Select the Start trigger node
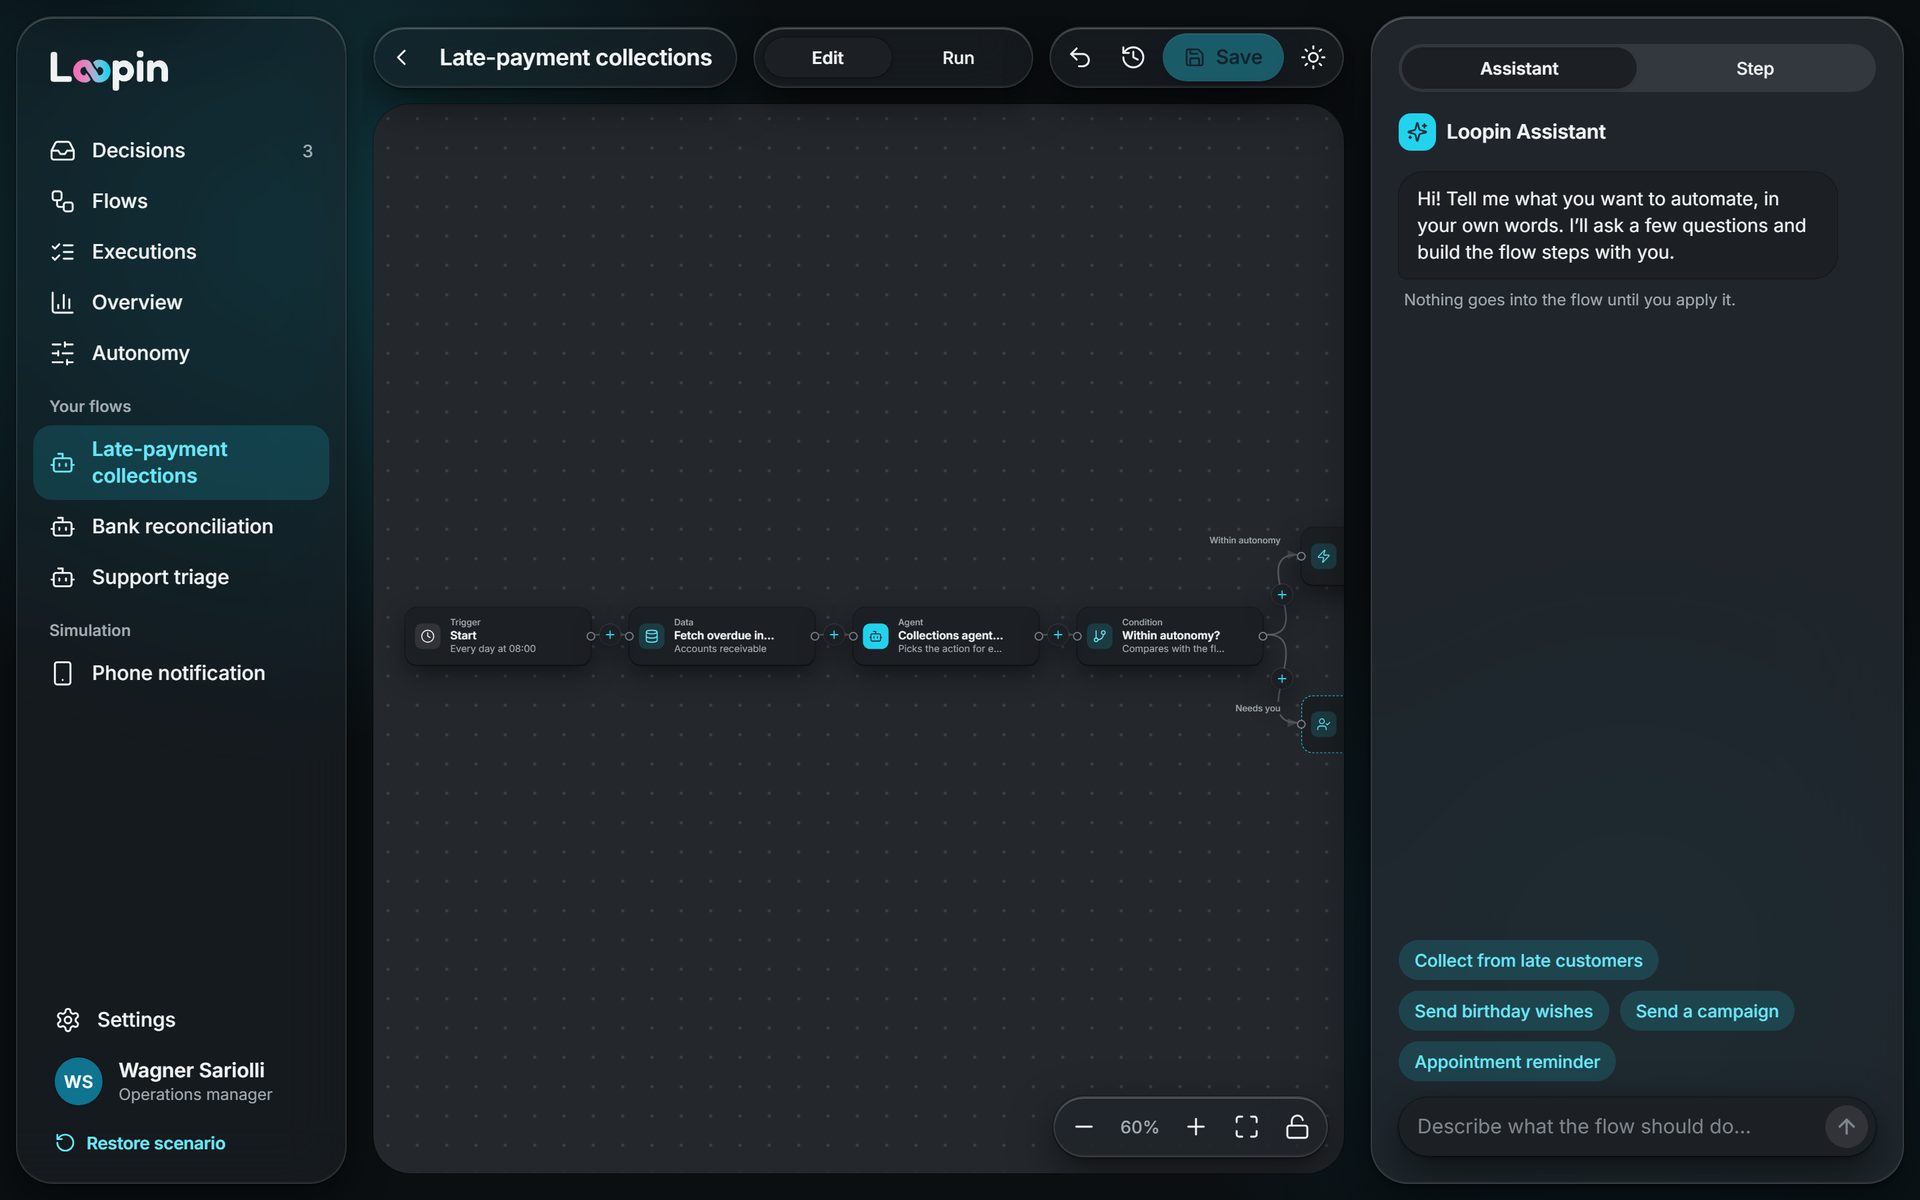The height and width of the screenshot is (1200, 1920). click(497, 636)
